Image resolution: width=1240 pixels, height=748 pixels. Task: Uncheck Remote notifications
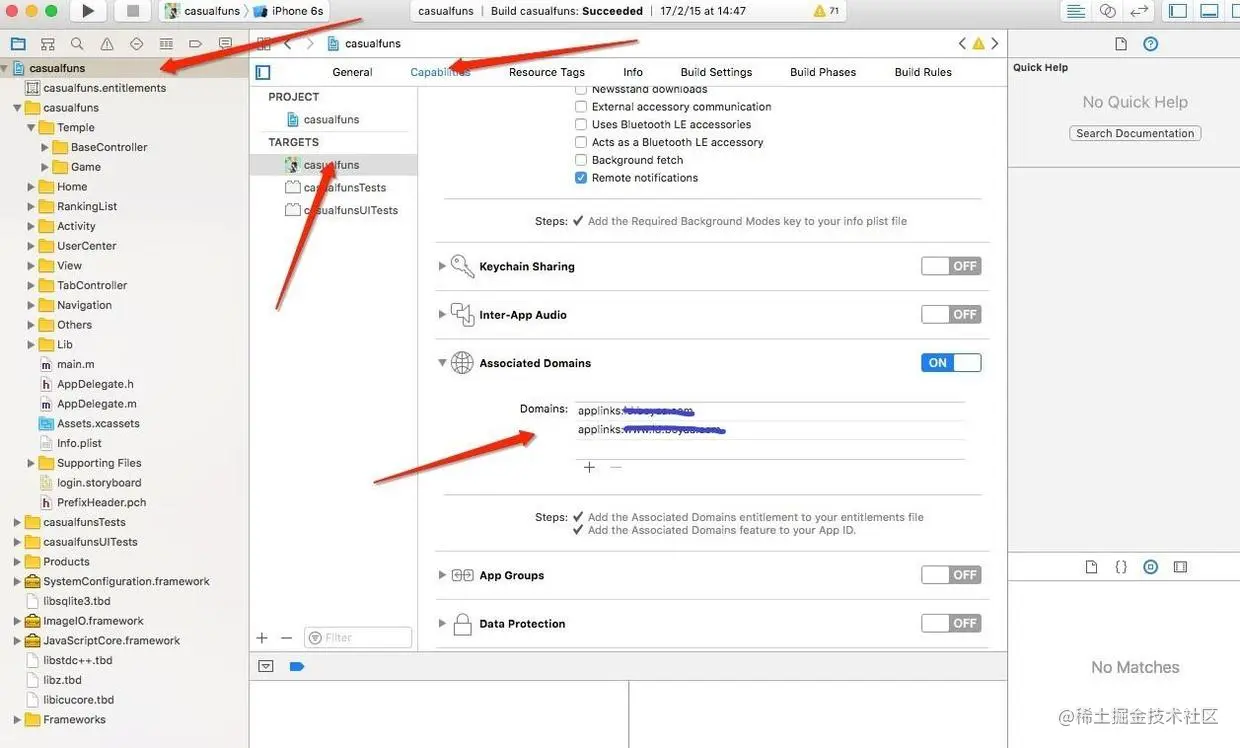click(581, 178)
